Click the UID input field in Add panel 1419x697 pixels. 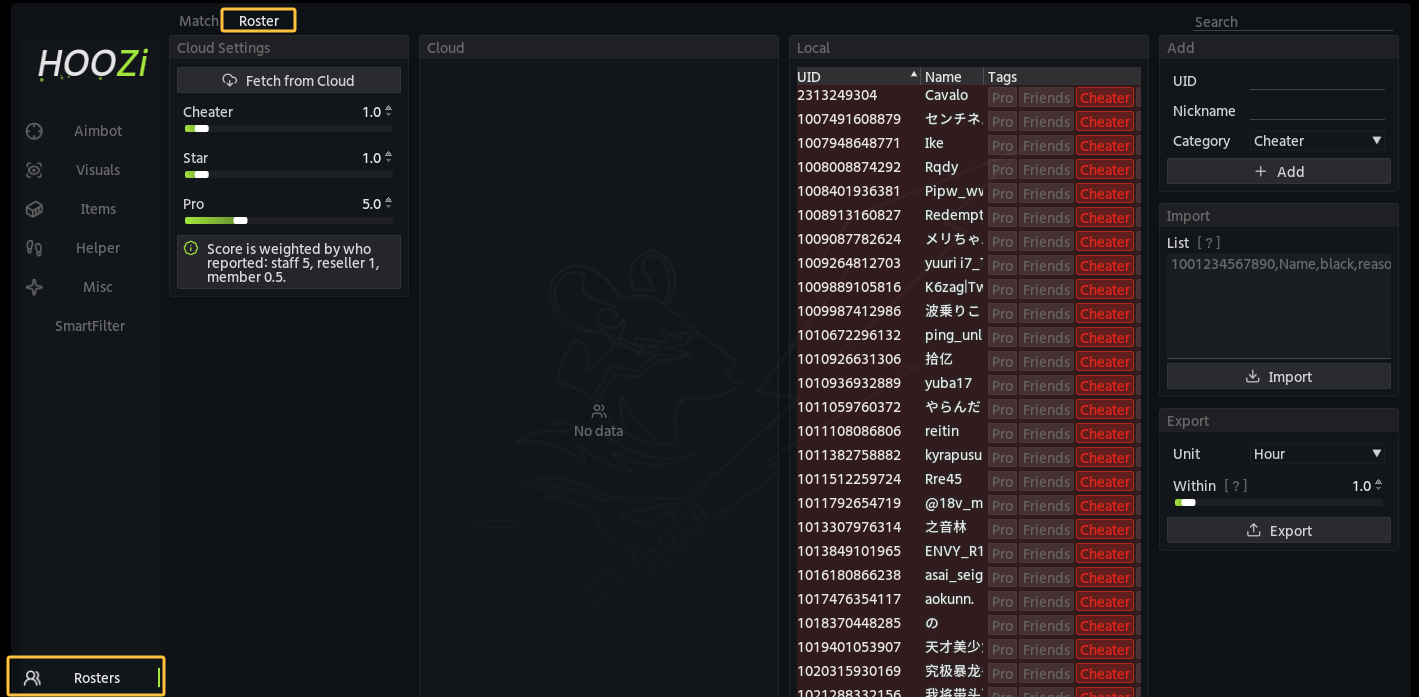coord(1318,81)
